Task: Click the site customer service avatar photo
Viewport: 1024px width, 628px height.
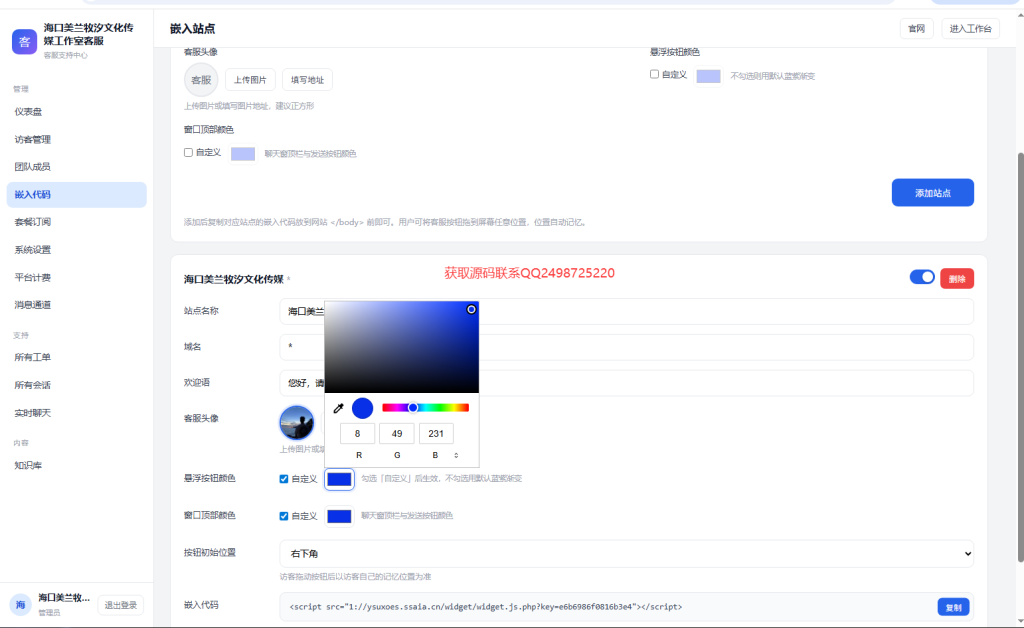Action: pos(296,422)
